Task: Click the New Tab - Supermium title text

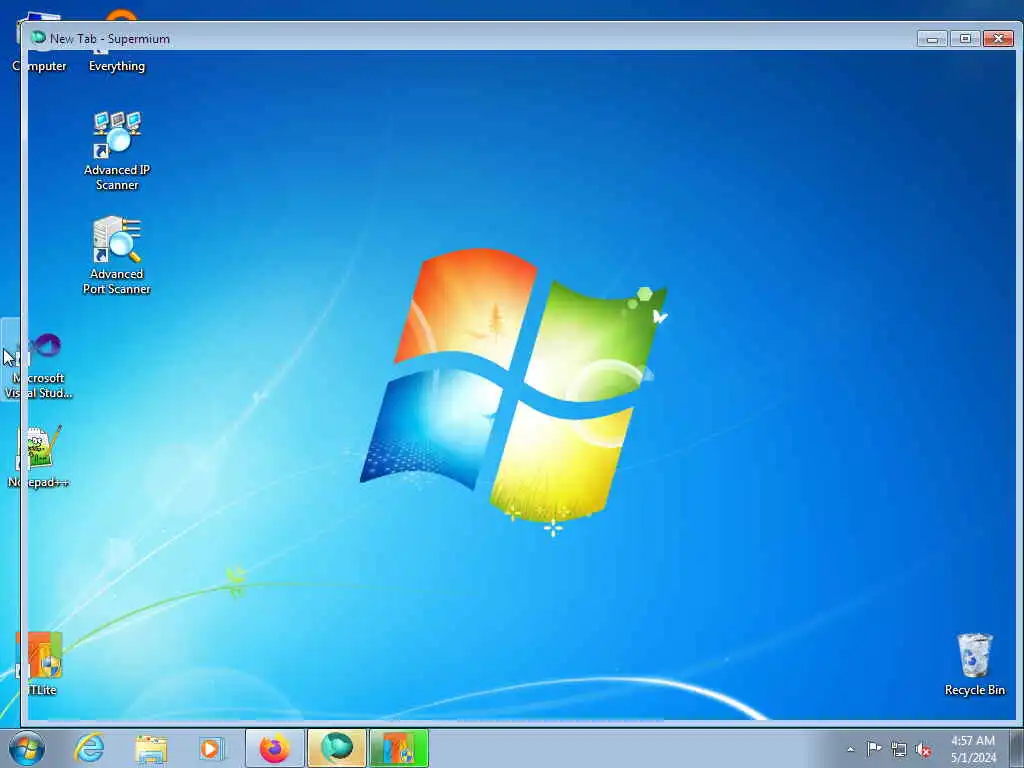Action: coord(110,39)
